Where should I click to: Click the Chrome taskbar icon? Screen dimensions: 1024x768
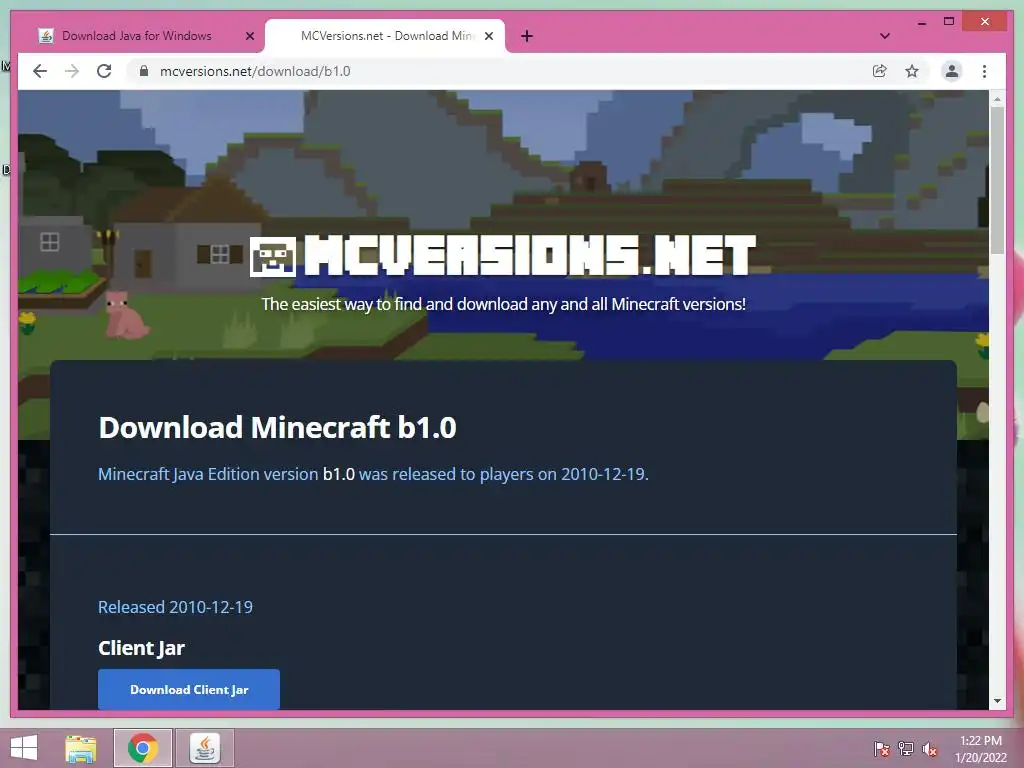pyautogui.click(x=142, y=748)
